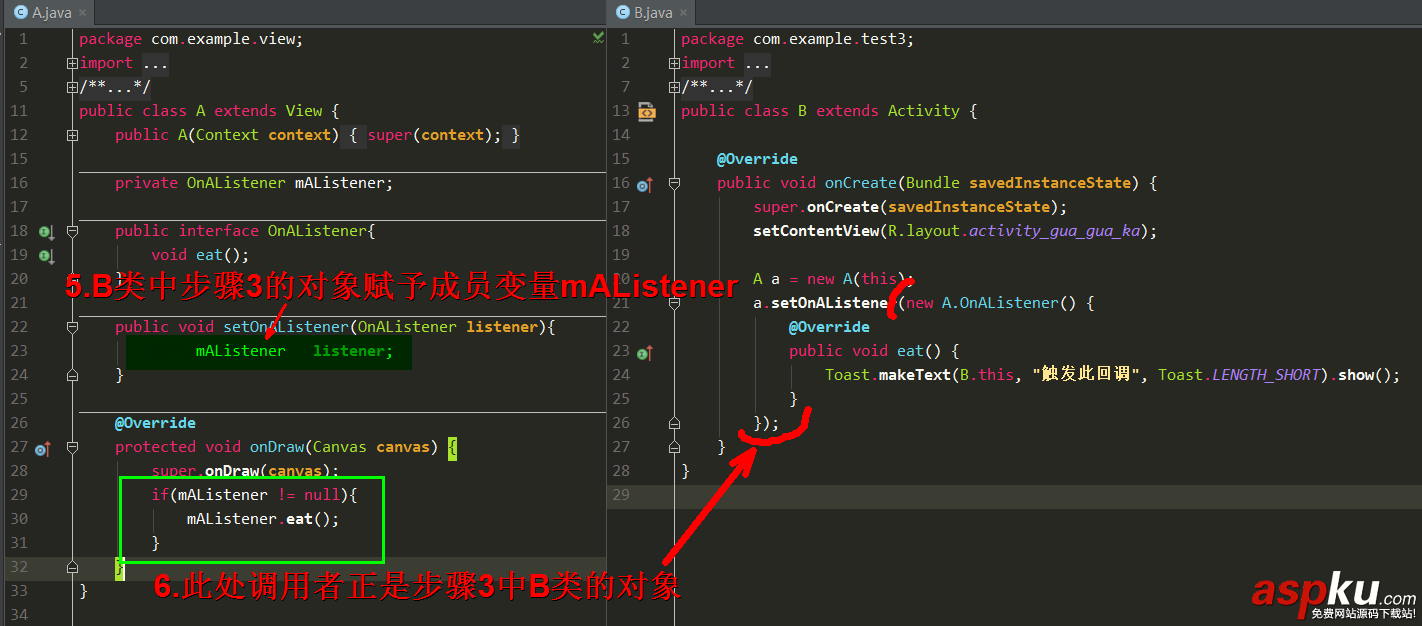Viewport: 1422px width, 626px height.
Task: Click the fold-end marker on A.java line 32
Action: pos(72,567)
